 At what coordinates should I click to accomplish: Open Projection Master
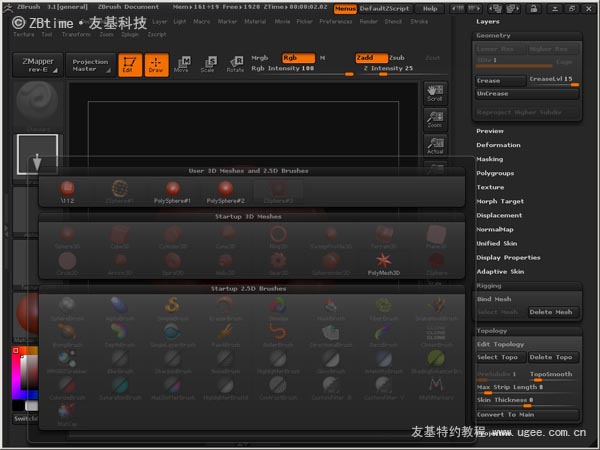(x=90, y=65)
